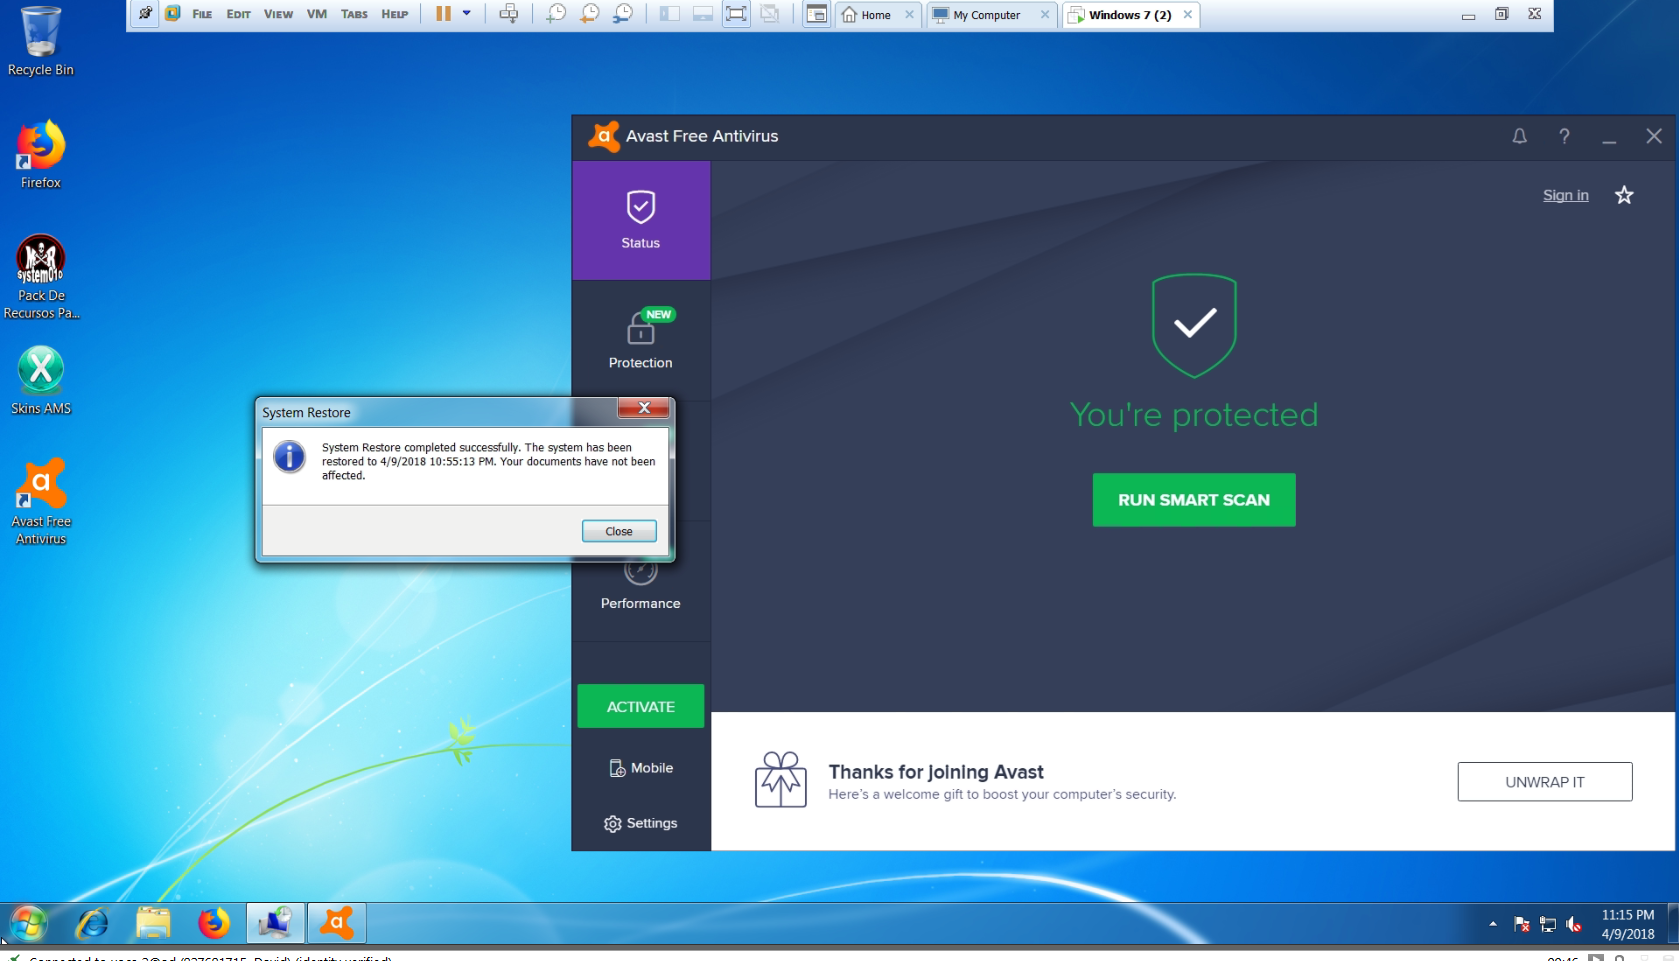The width and height of the screenshot is (1679, 961).
Task: Click the UNWRAP IT button
Action: pyautogui.click(x=1545, y=782)
